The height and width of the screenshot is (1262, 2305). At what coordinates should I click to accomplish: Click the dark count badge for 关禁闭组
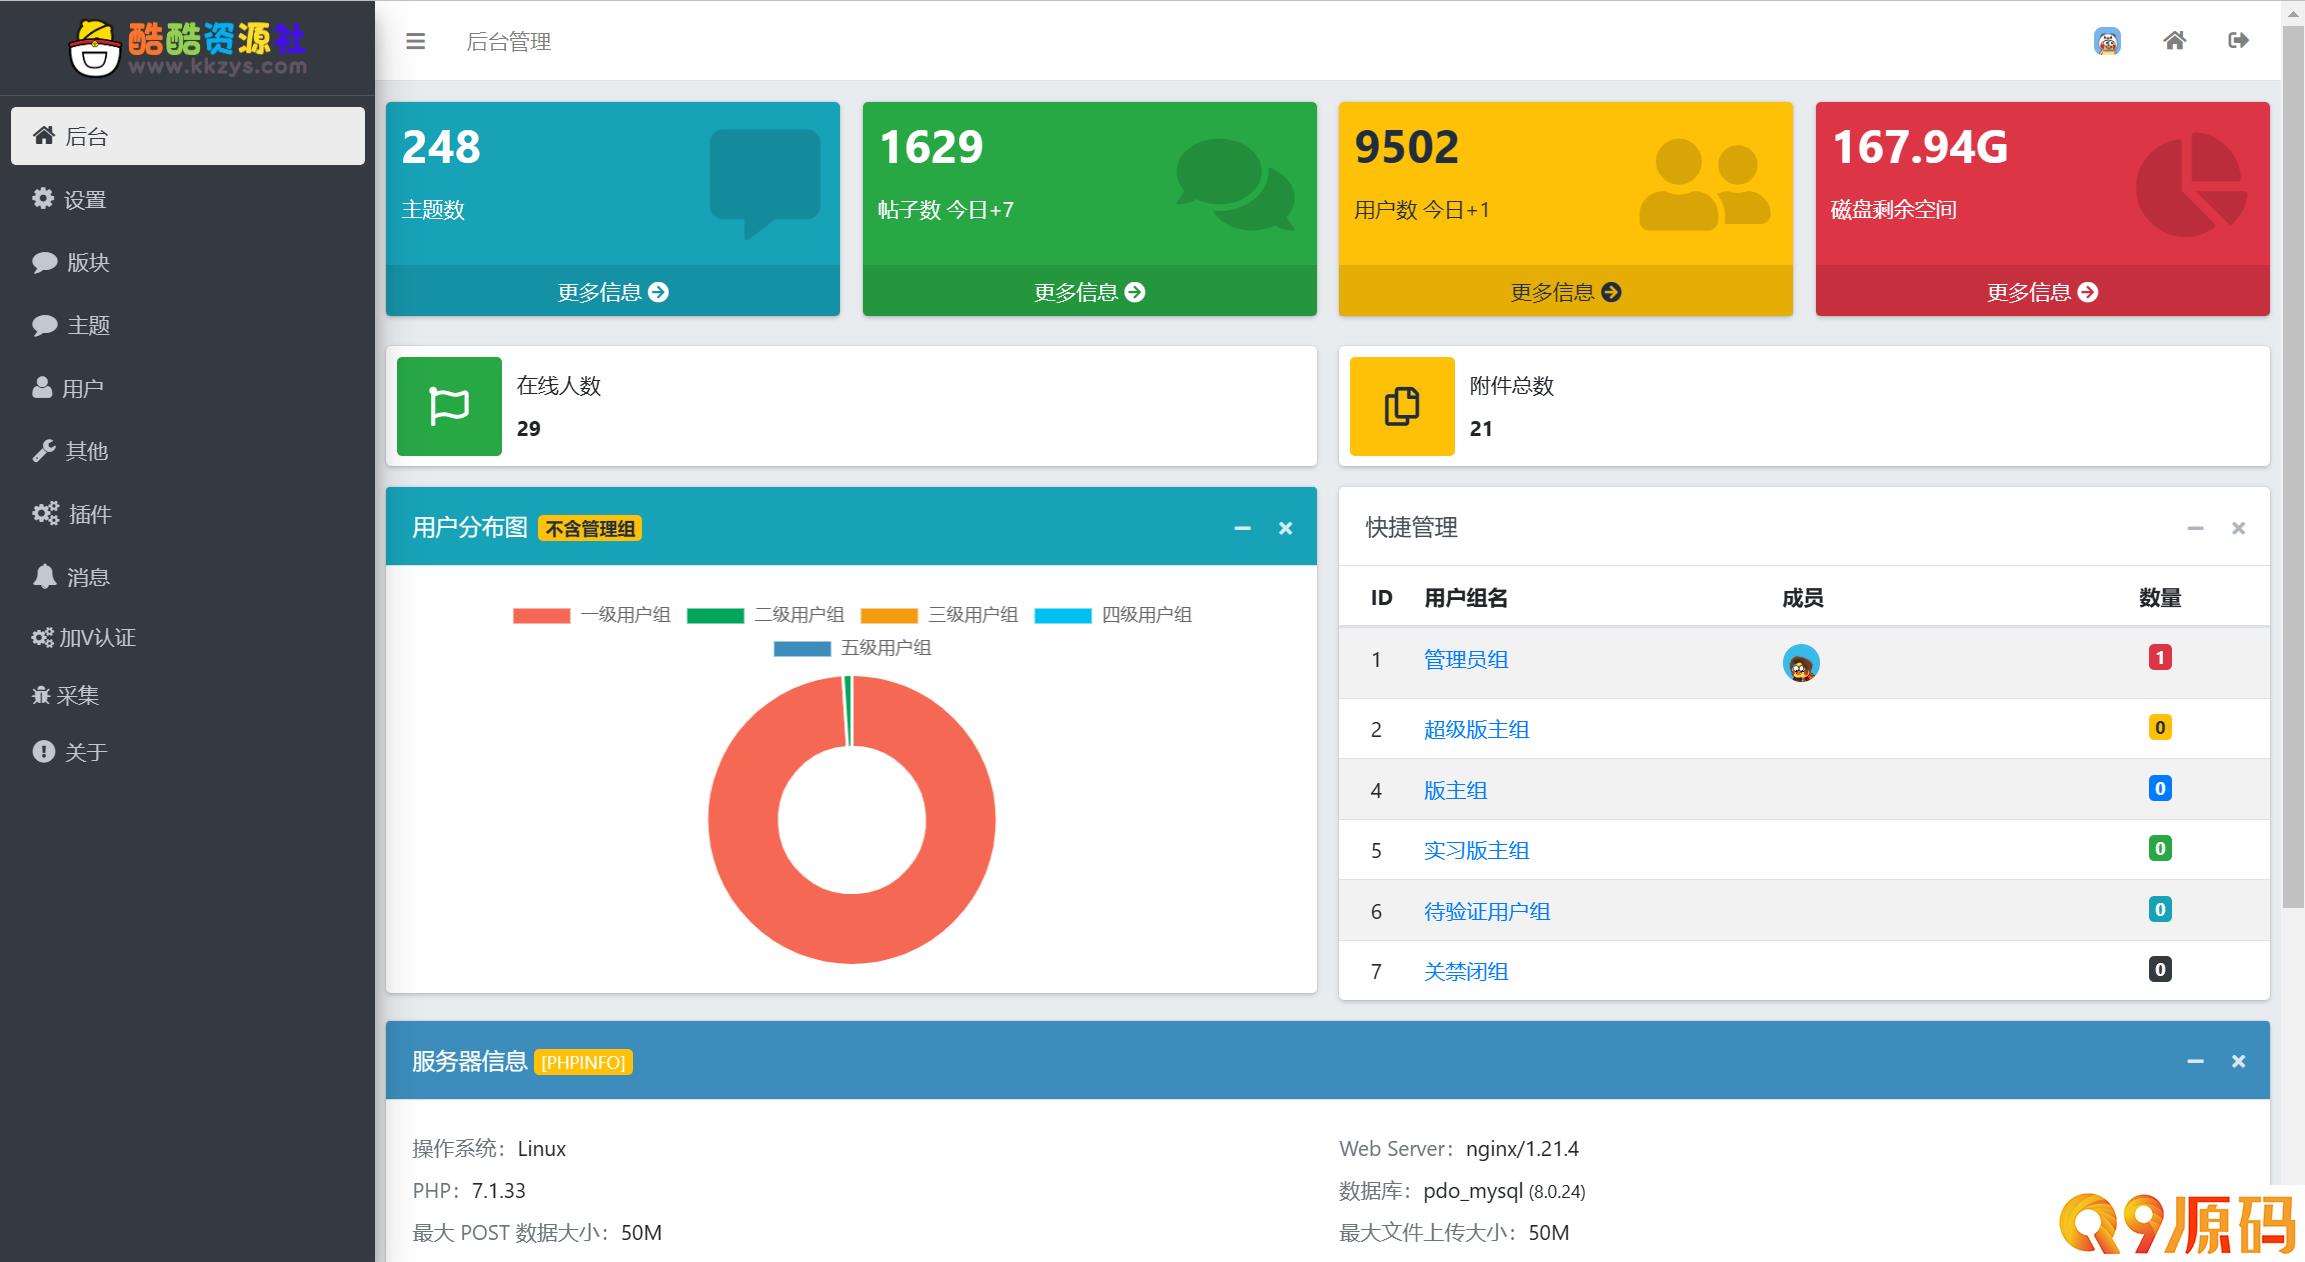tap(2160, 969)
